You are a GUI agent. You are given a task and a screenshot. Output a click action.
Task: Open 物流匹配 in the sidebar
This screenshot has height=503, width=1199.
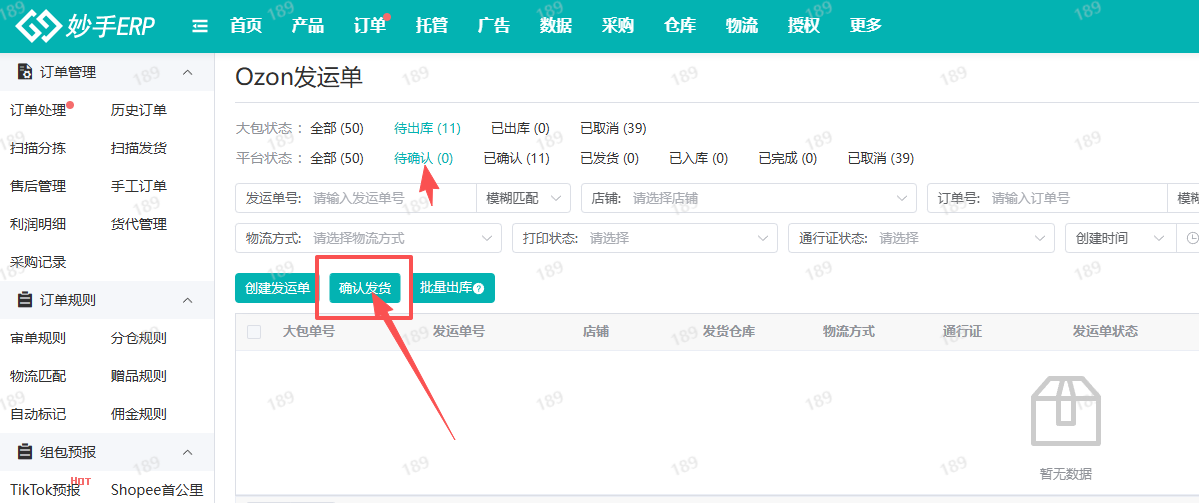coord(38,376)
